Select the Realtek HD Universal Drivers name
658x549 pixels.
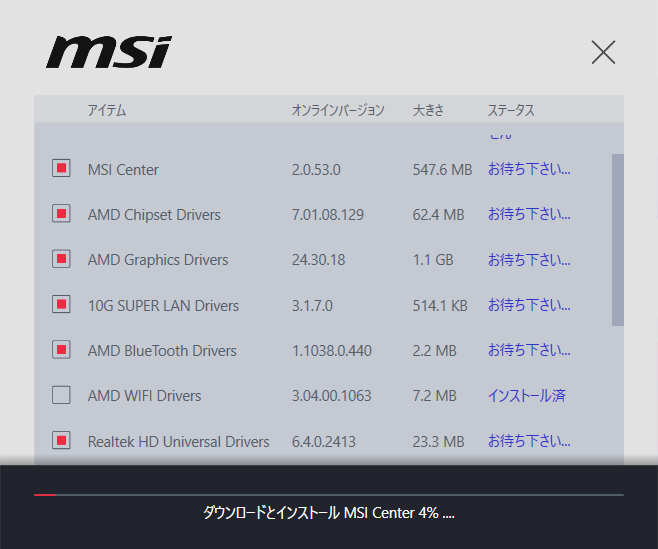point(178,442)
